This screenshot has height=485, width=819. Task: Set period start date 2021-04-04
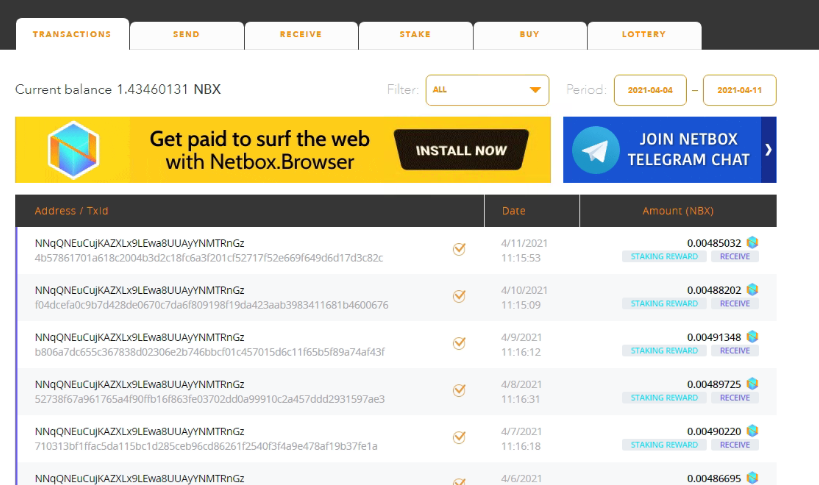(x=650, y=90)
